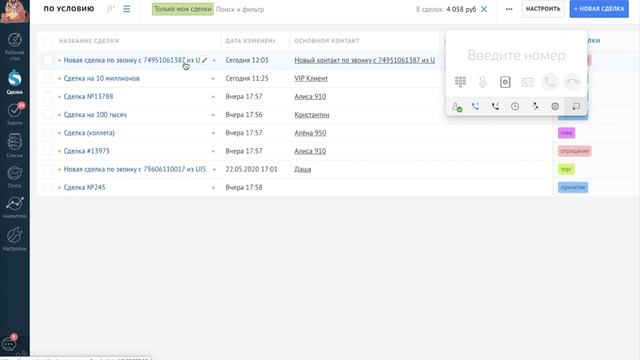This screenshot has height=360, width=640.
Task: Check the box for deal with 74951061387
Action: [x=48, y=60]
